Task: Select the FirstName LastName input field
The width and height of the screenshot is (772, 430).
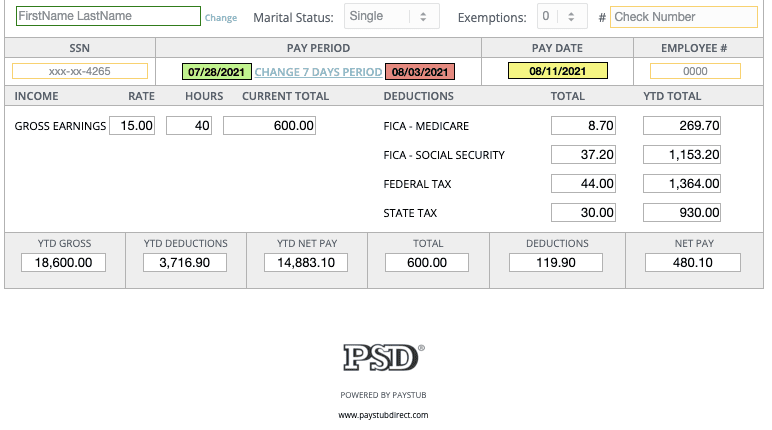Action: [108, 17]
